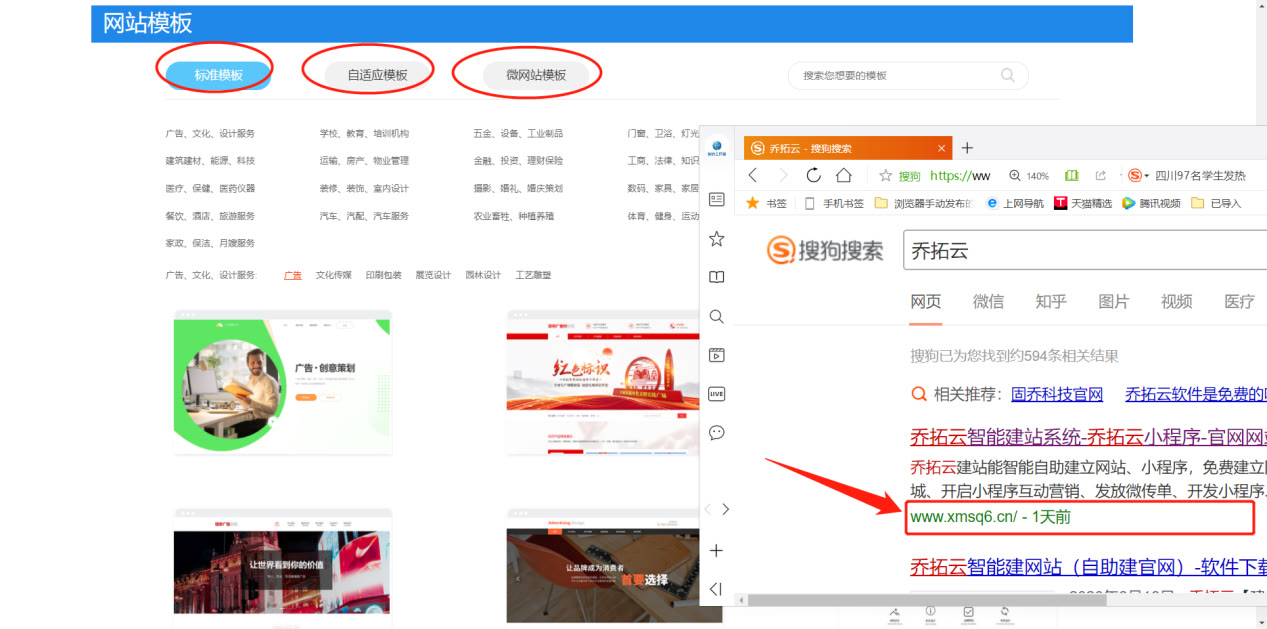
Task: Toggle the bookmark star in the address bar
Action: coord(886,175)
